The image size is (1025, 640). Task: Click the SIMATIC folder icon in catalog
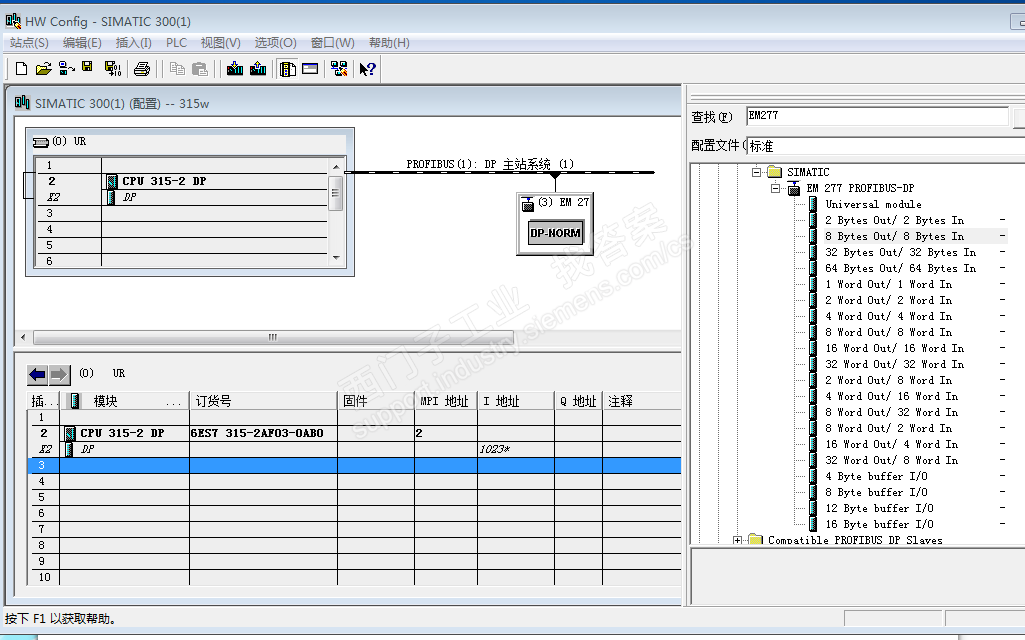[775, 172]
